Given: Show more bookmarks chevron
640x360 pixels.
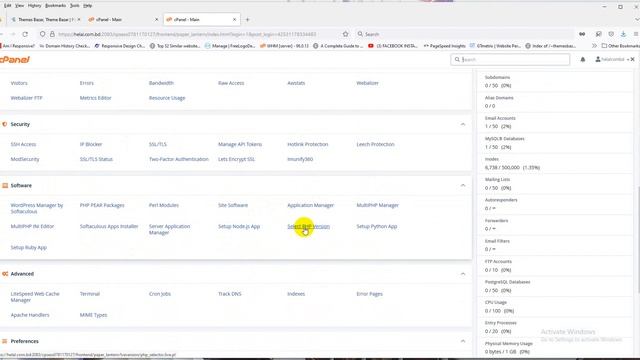Looking at the screenshot, I should point(594,46).
